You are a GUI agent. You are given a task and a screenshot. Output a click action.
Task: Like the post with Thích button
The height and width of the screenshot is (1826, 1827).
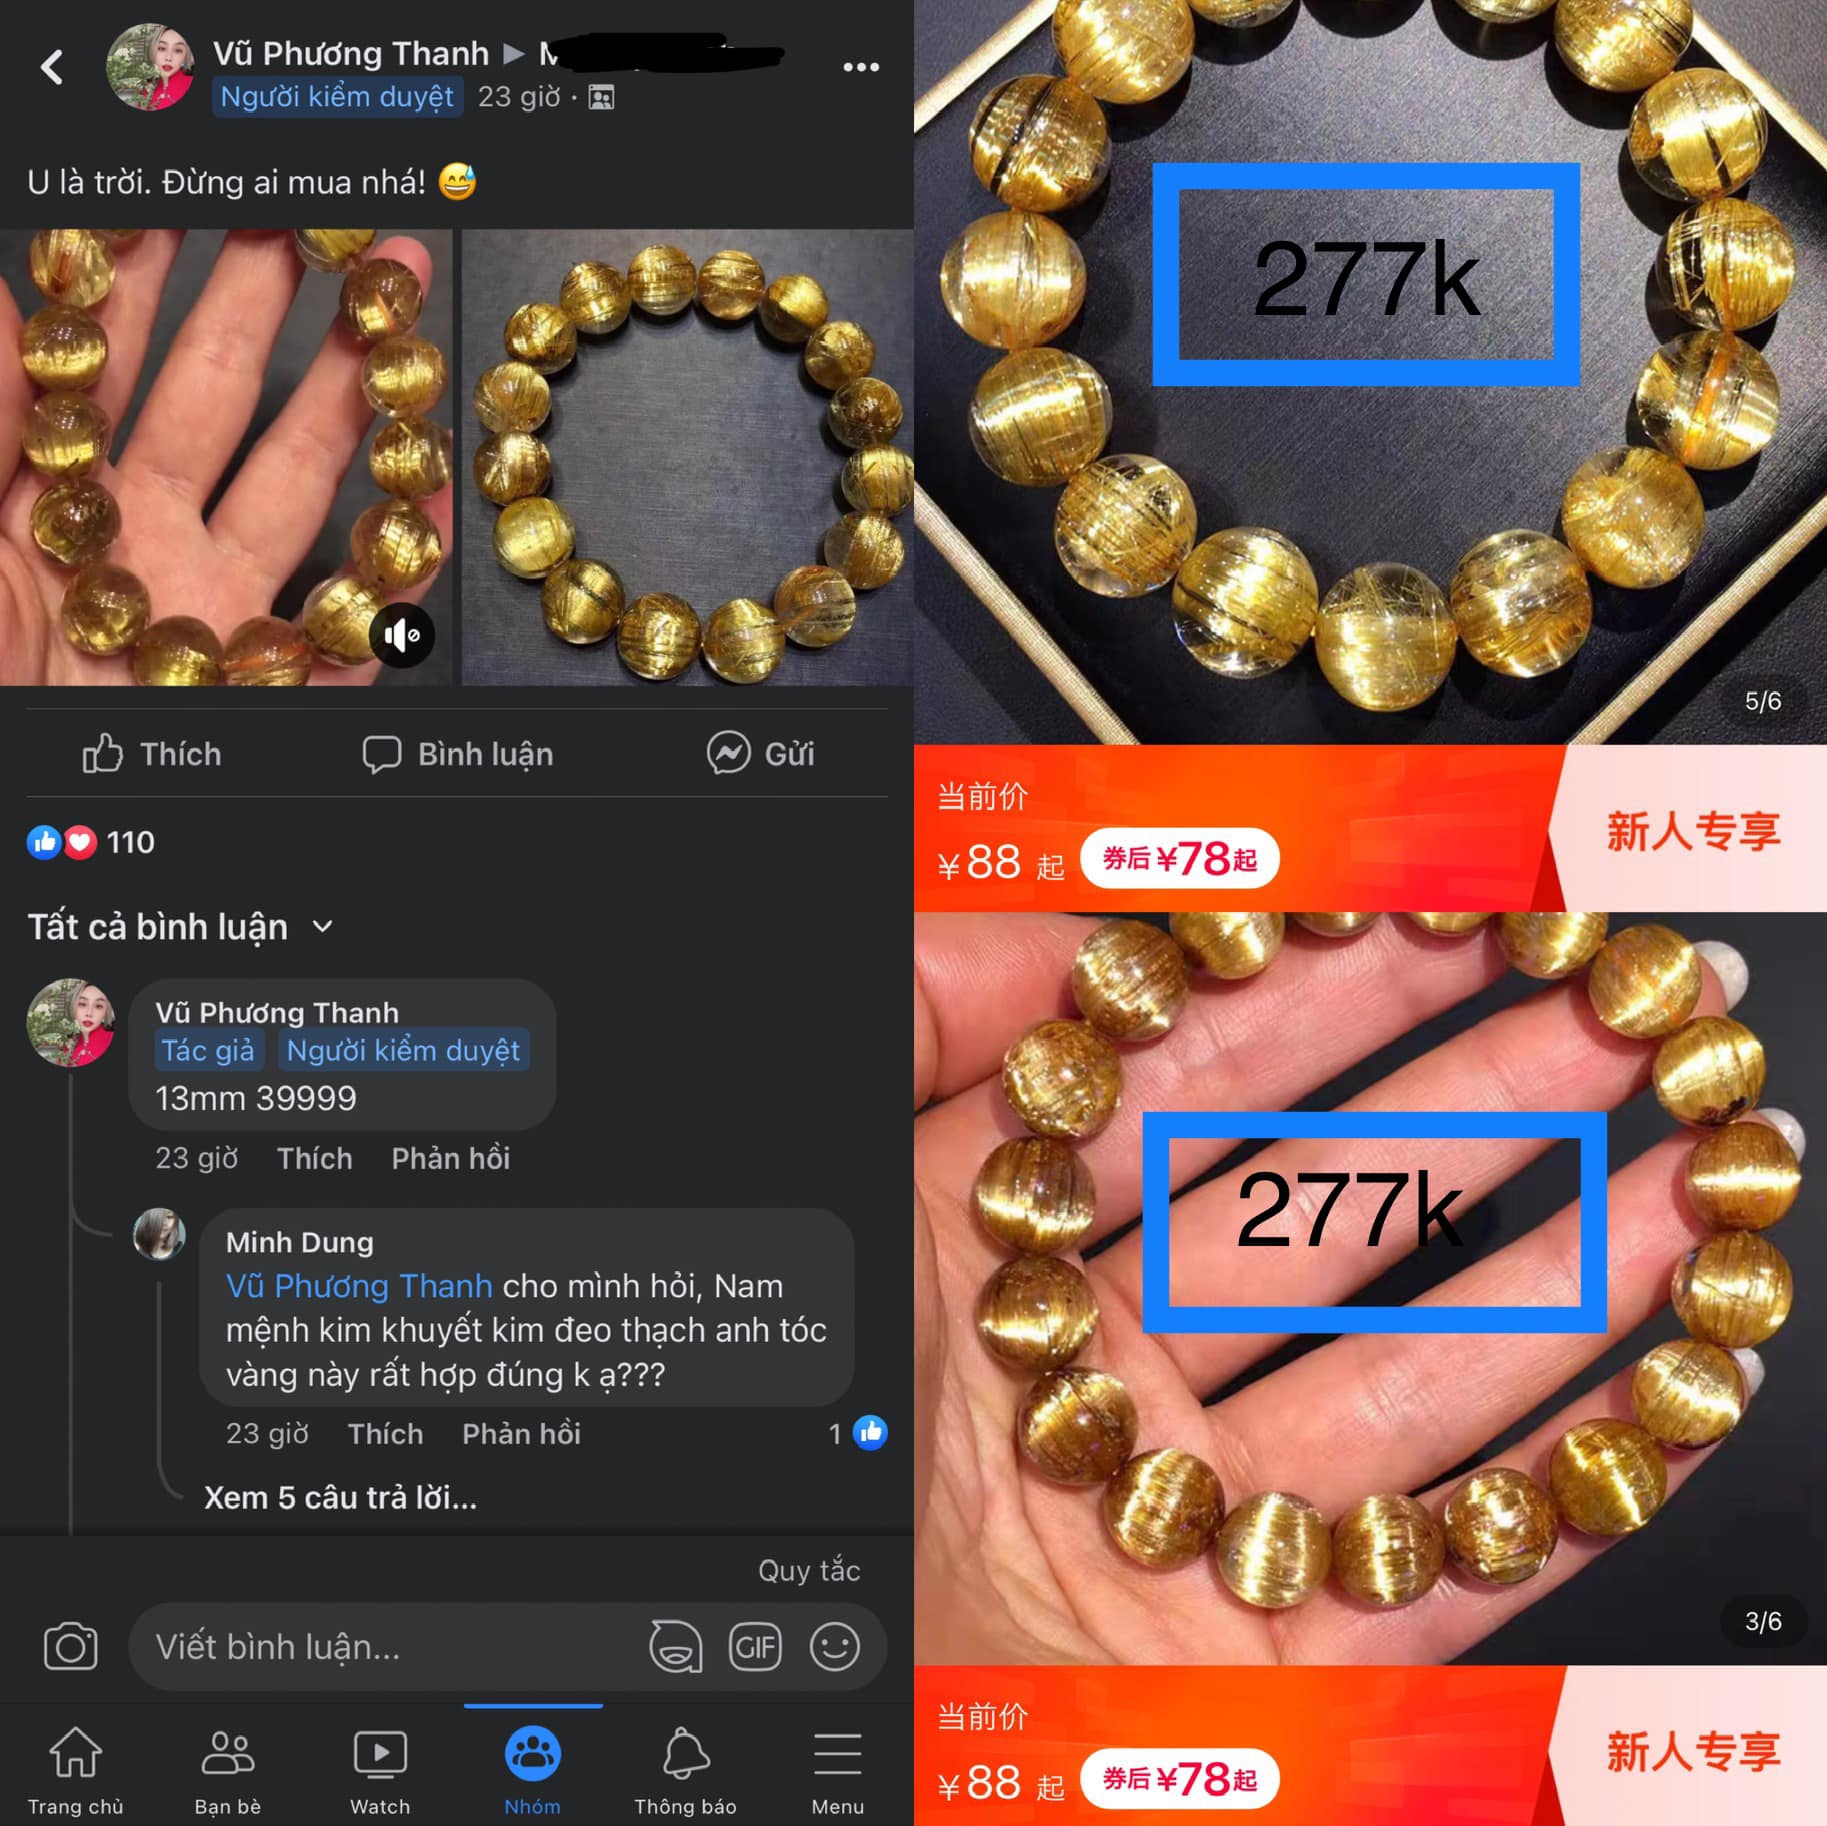pos(152,753)
